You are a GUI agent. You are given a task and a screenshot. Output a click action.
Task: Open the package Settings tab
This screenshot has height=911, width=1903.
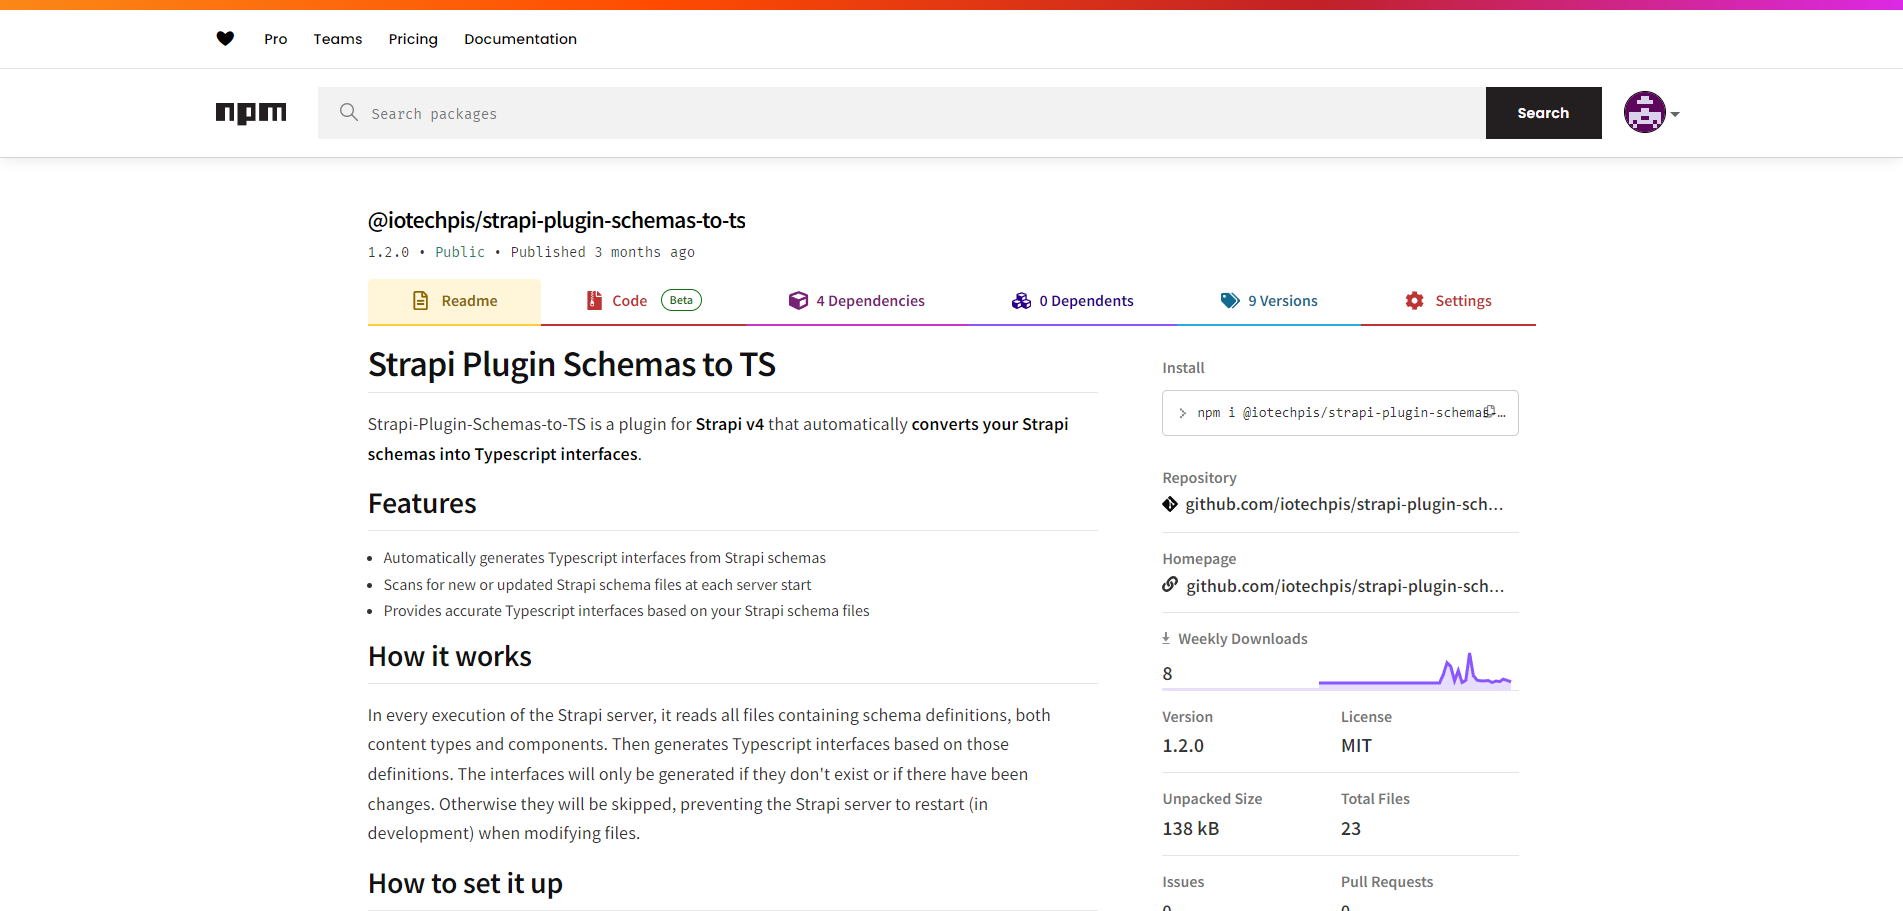point(1448,301)
